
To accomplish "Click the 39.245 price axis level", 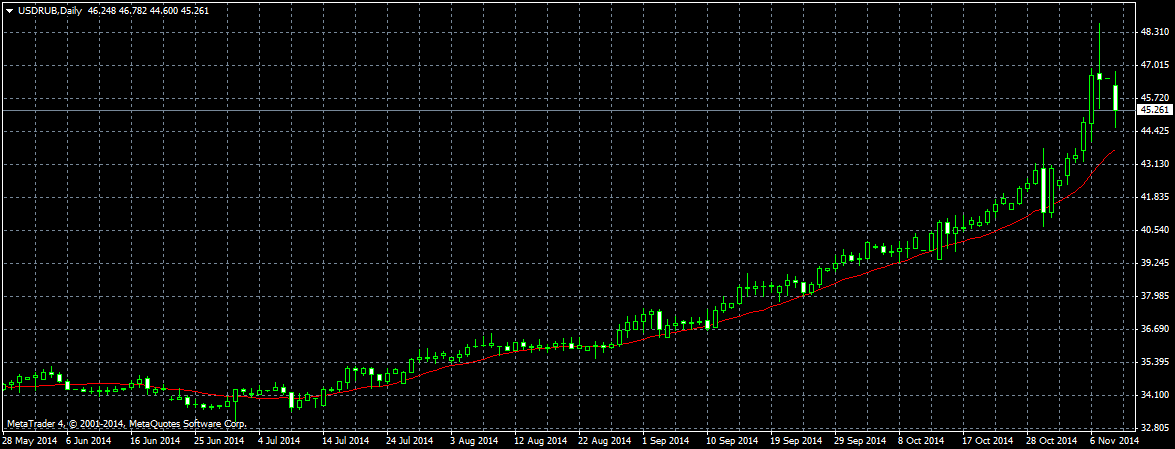I will pyautogui.click(x=1154, y=263).
